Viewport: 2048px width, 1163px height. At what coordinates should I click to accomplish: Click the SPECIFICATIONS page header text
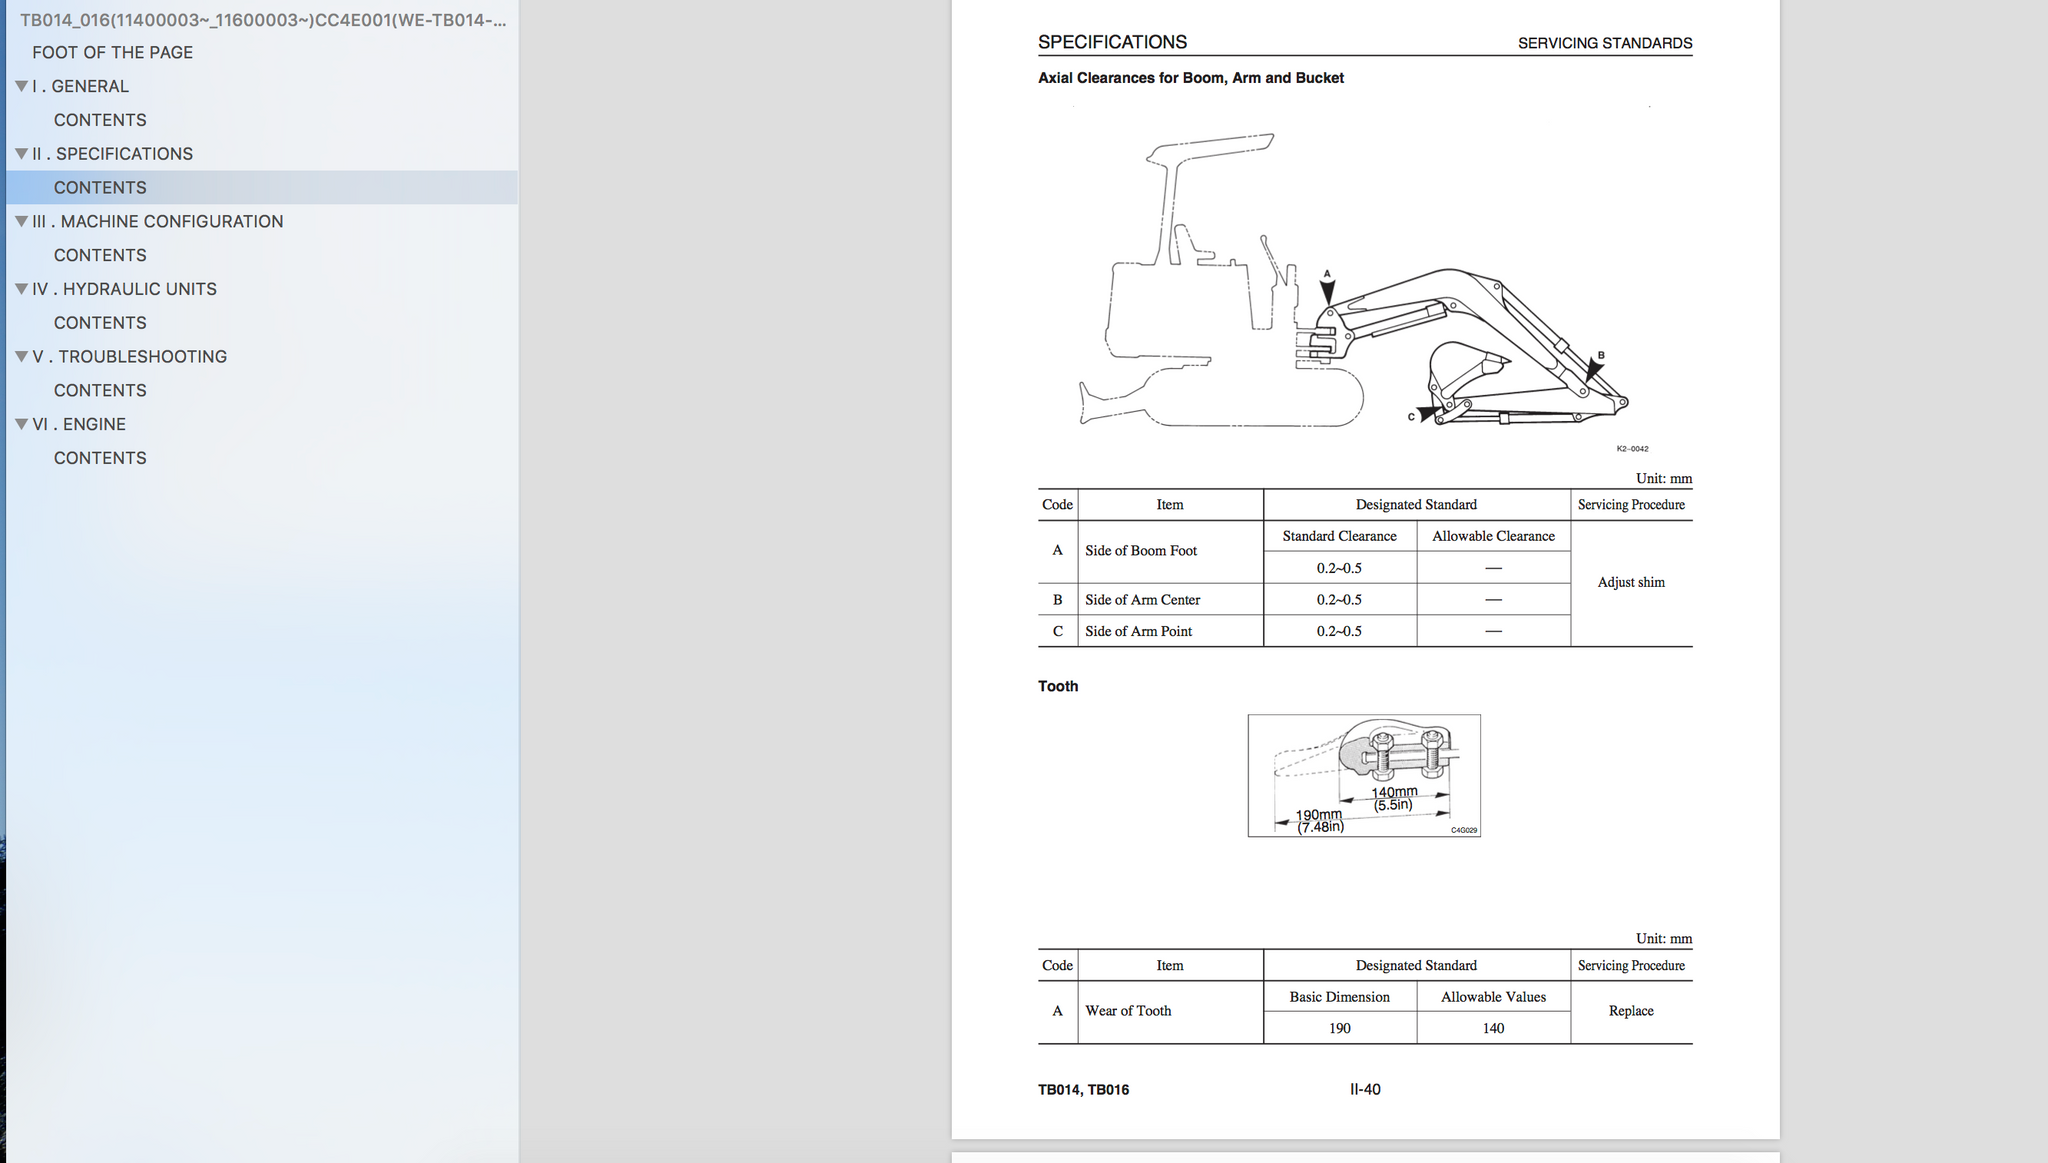tap(1112, 42)
